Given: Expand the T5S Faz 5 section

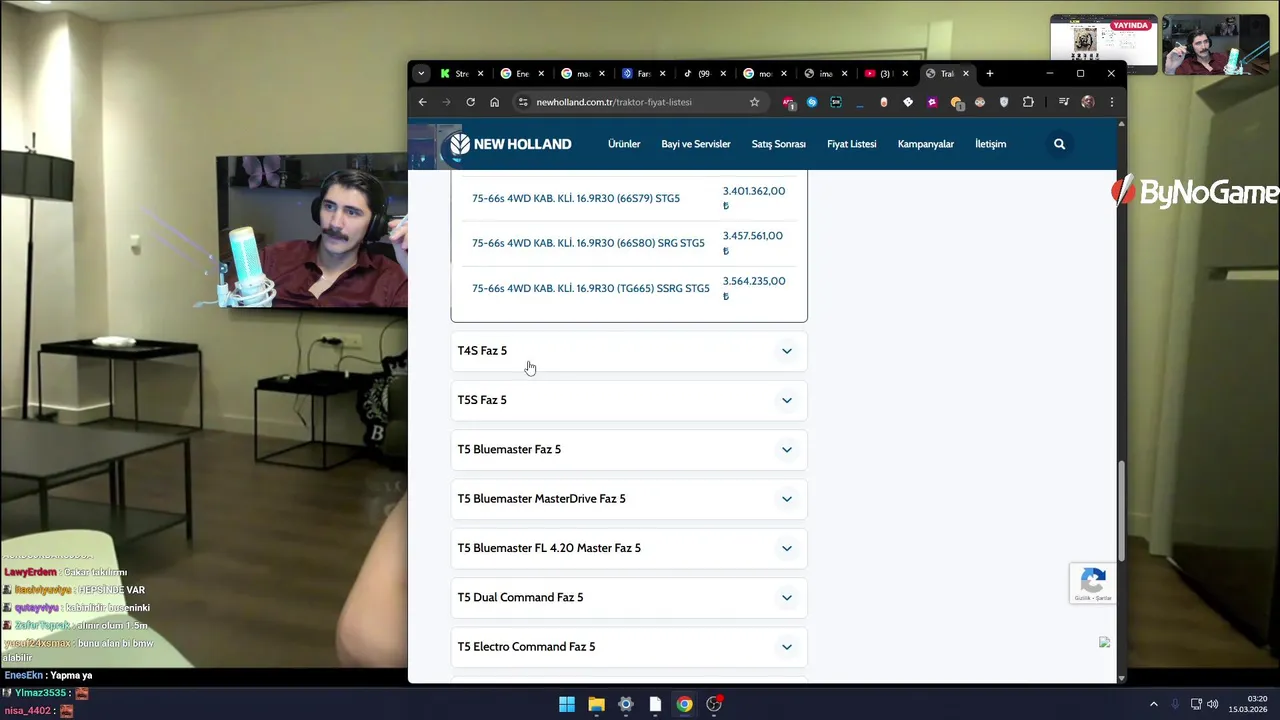Looking at the screenshot, I should 629,400.
